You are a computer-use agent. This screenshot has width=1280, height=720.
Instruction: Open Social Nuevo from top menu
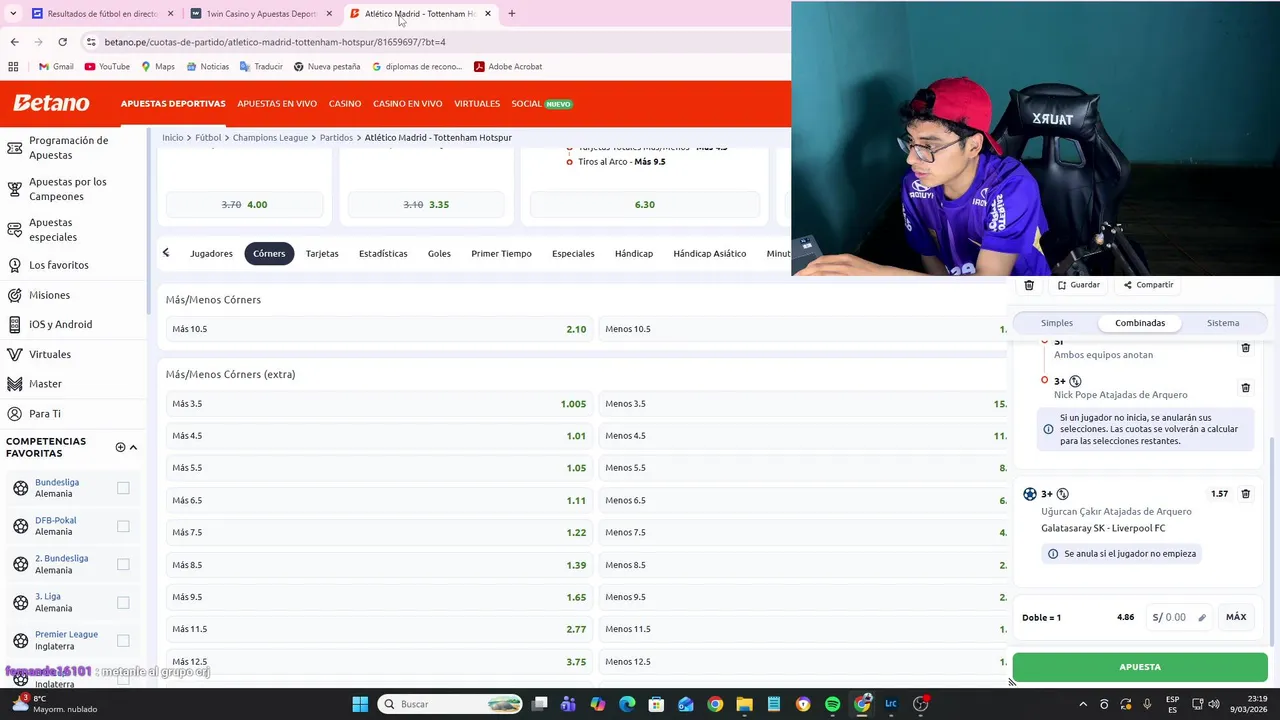(541, 104)
